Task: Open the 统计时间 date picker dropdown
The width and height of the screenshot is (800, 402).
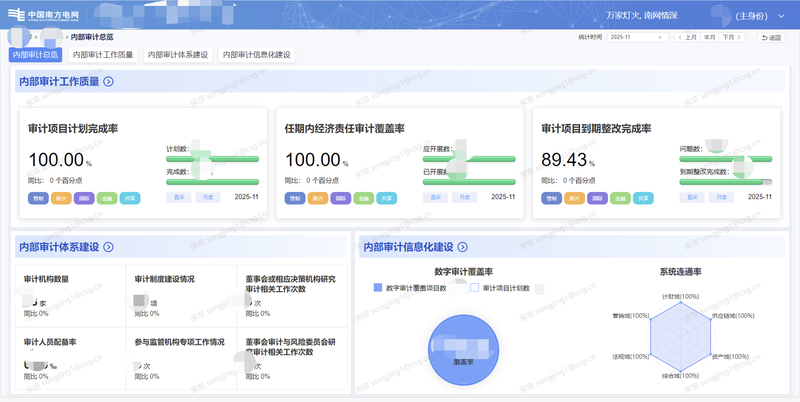Action: pyautogui.click(x=638, y=37)
